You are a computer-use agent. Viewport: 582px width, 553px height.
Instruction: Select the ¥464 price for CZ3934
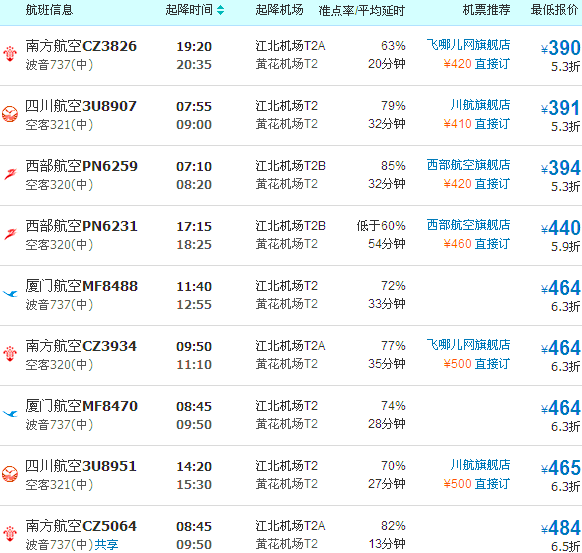[560, 348]
